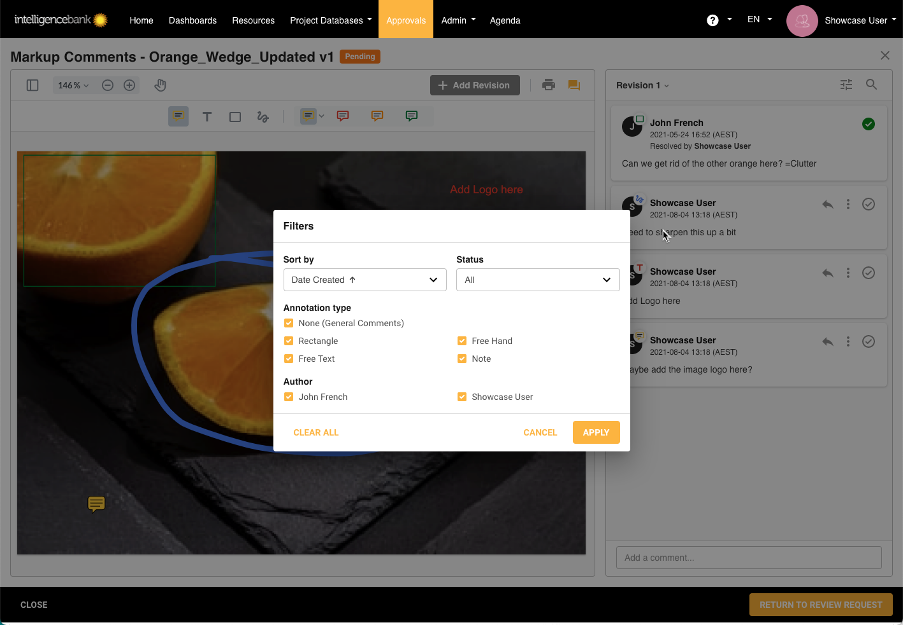Disable the John French author filter
904x626 pixels.
(289, 395)
